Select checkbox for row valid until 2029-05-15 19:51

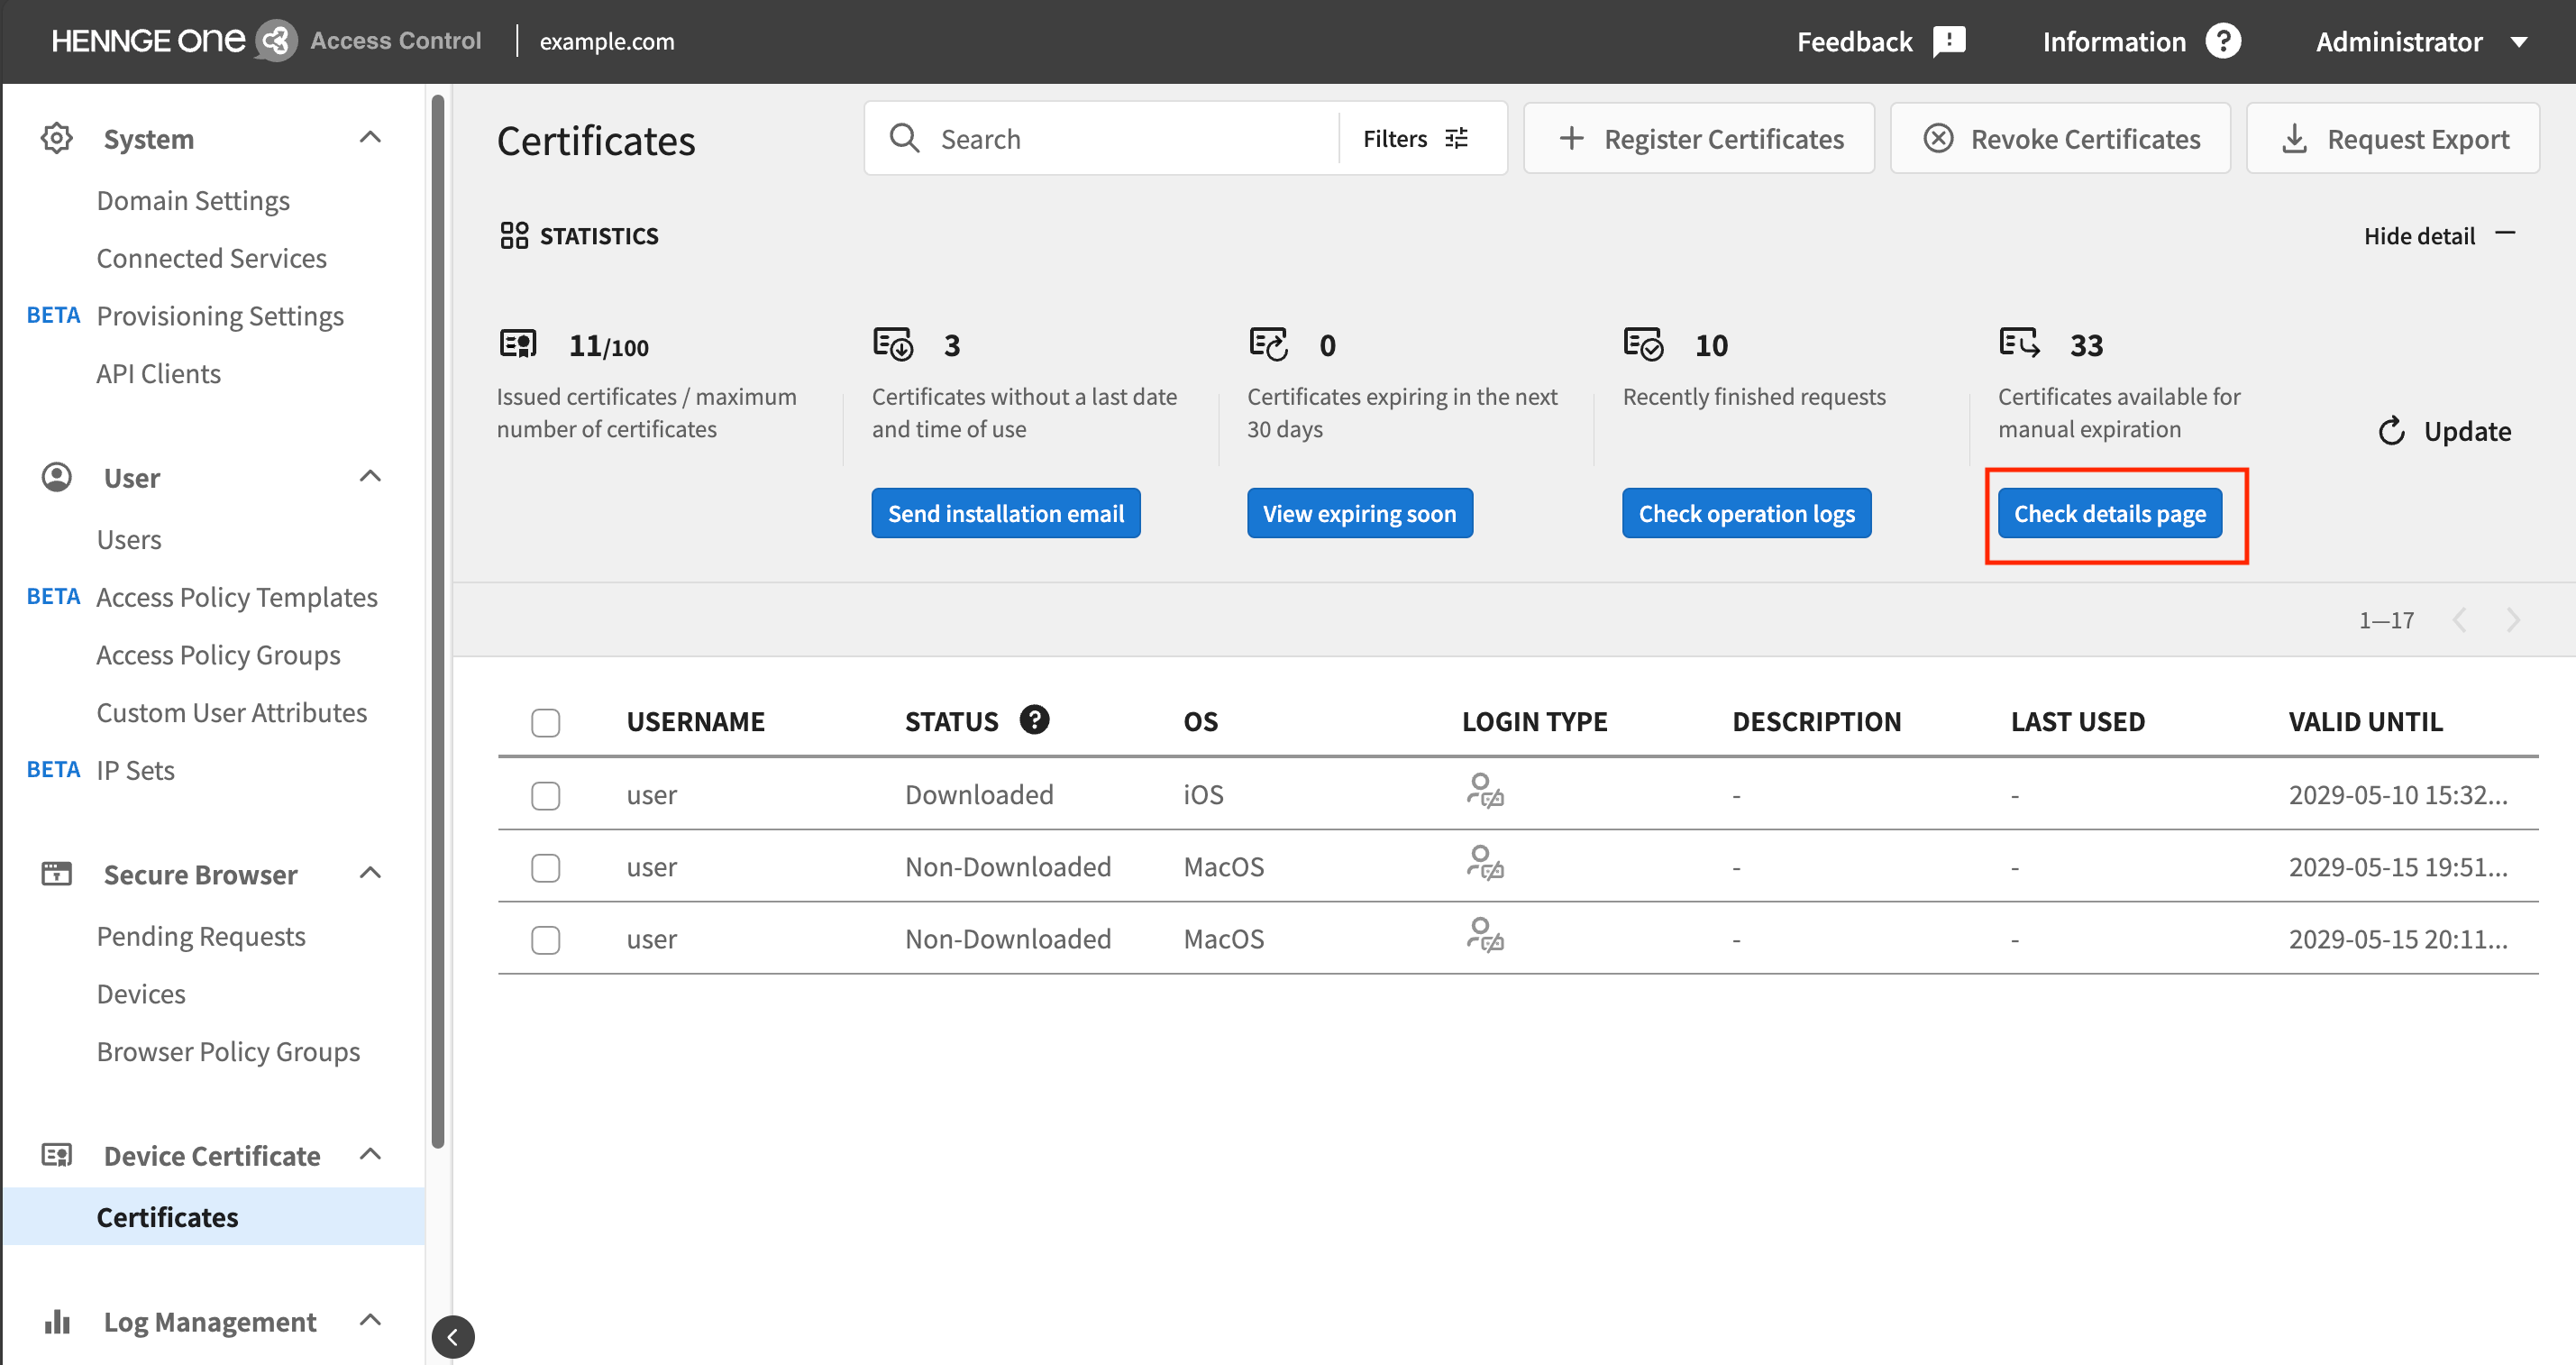(x=546, y=867)
